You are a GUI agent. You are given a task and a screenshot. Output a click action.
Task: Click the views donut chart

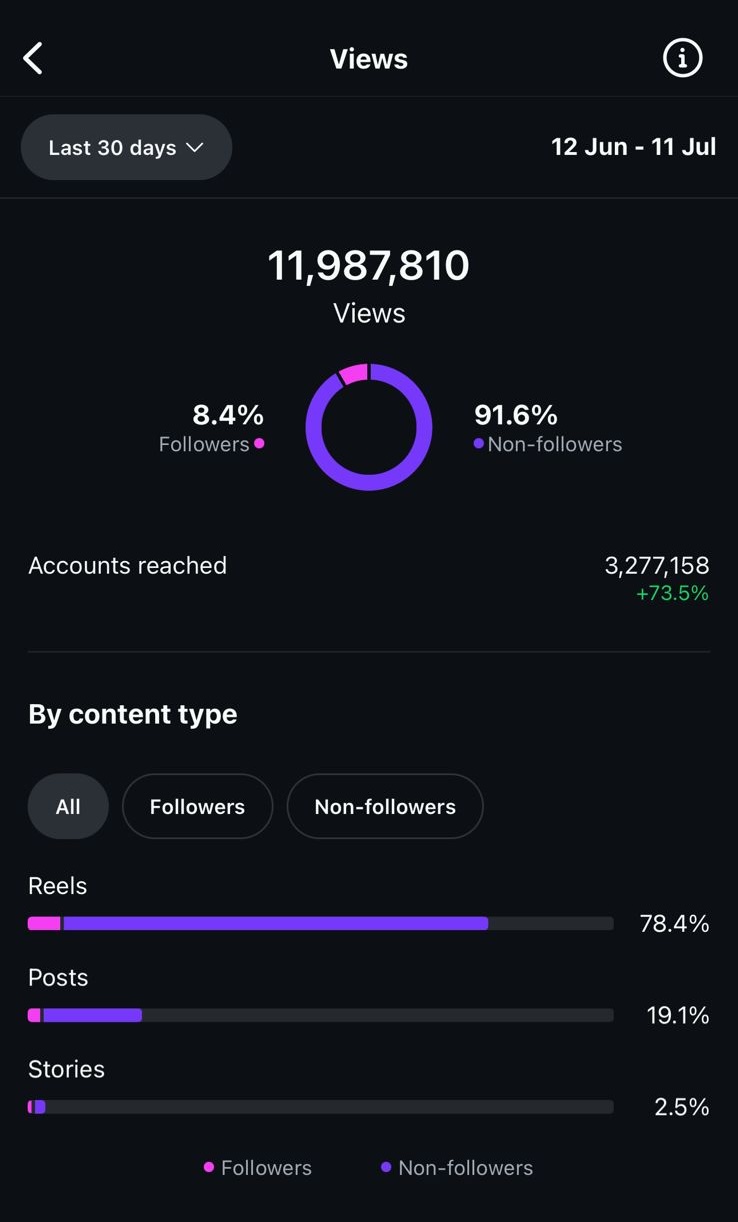pyautogui.click(x=369, y=427)
